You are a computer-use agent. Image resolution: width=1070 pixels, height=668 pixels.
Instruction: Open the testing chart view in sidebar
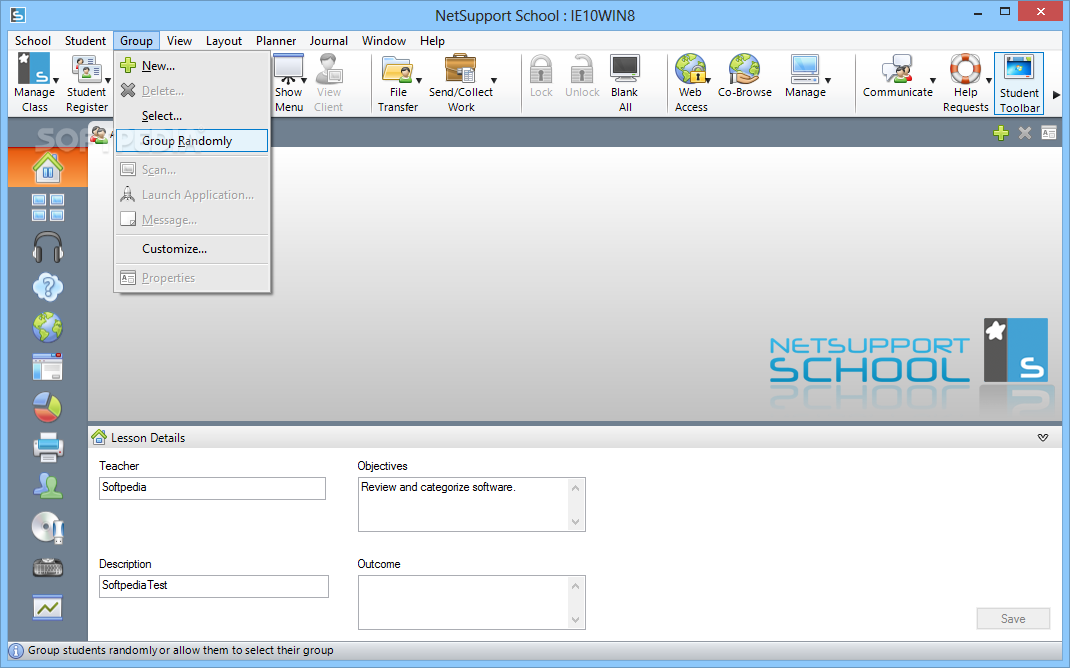[48, 607]
